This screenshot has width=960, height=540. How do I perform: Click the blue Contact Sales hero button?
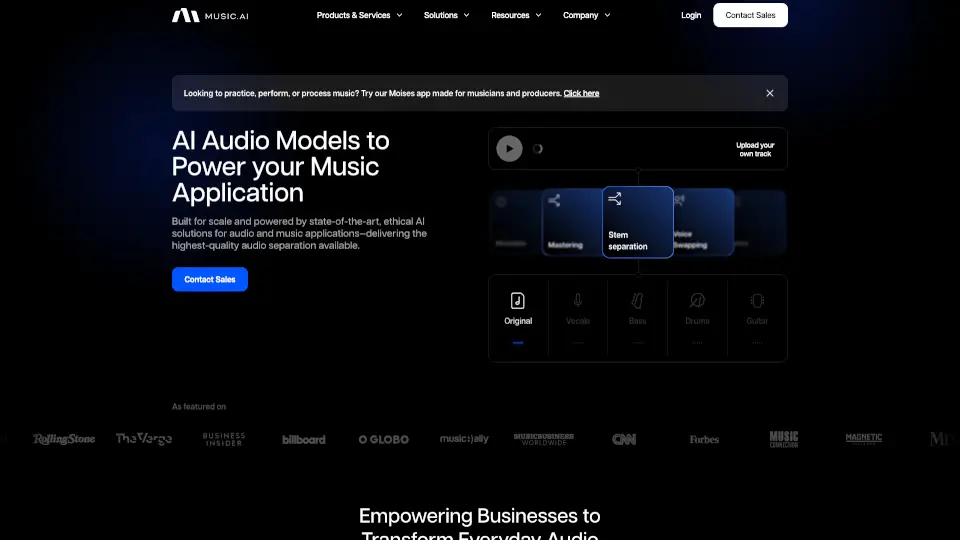click(209, 279)
